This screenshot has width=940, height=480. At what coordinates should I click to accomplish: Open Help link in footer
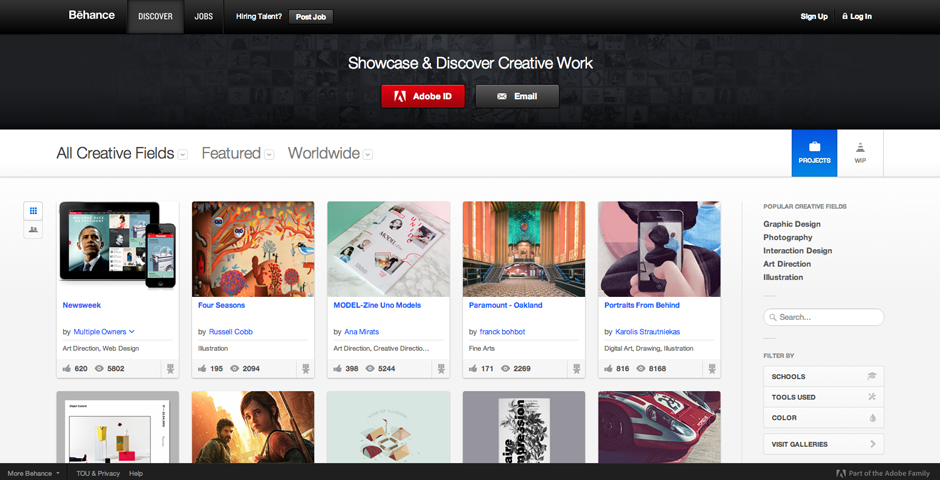(x=136, y=473)
